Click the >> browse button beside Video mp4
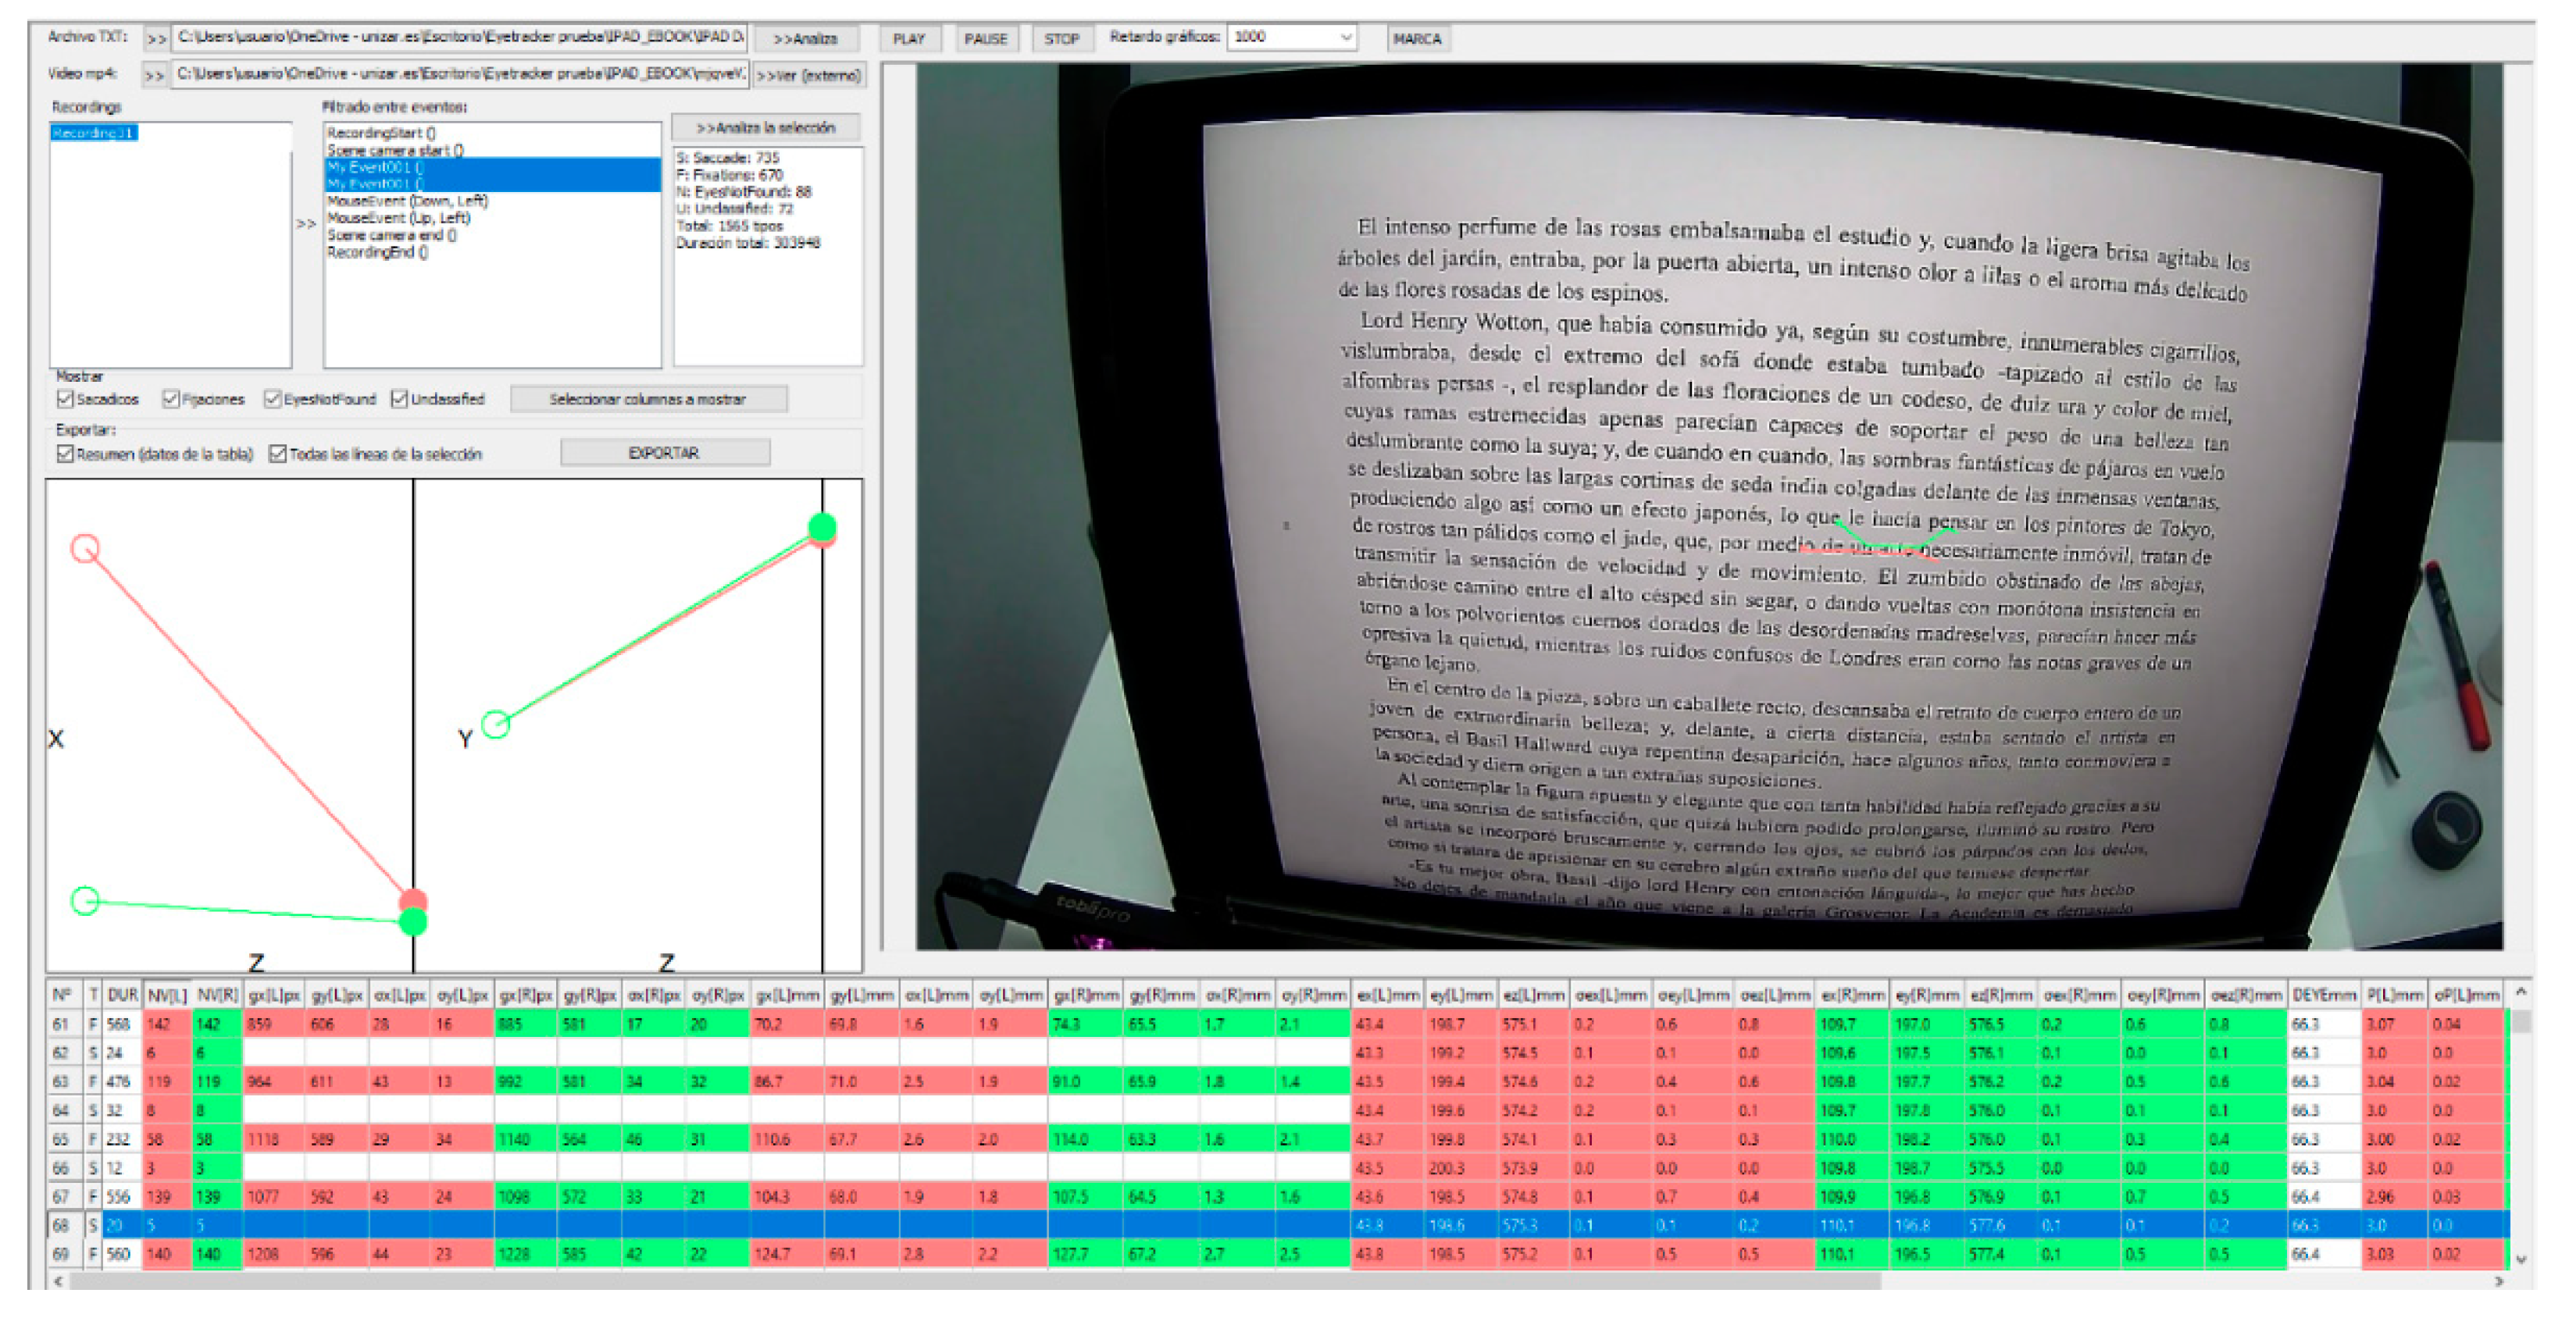Image resolution: width=2576 pixels, height=1318 pixels. click(x=154, y=75)
